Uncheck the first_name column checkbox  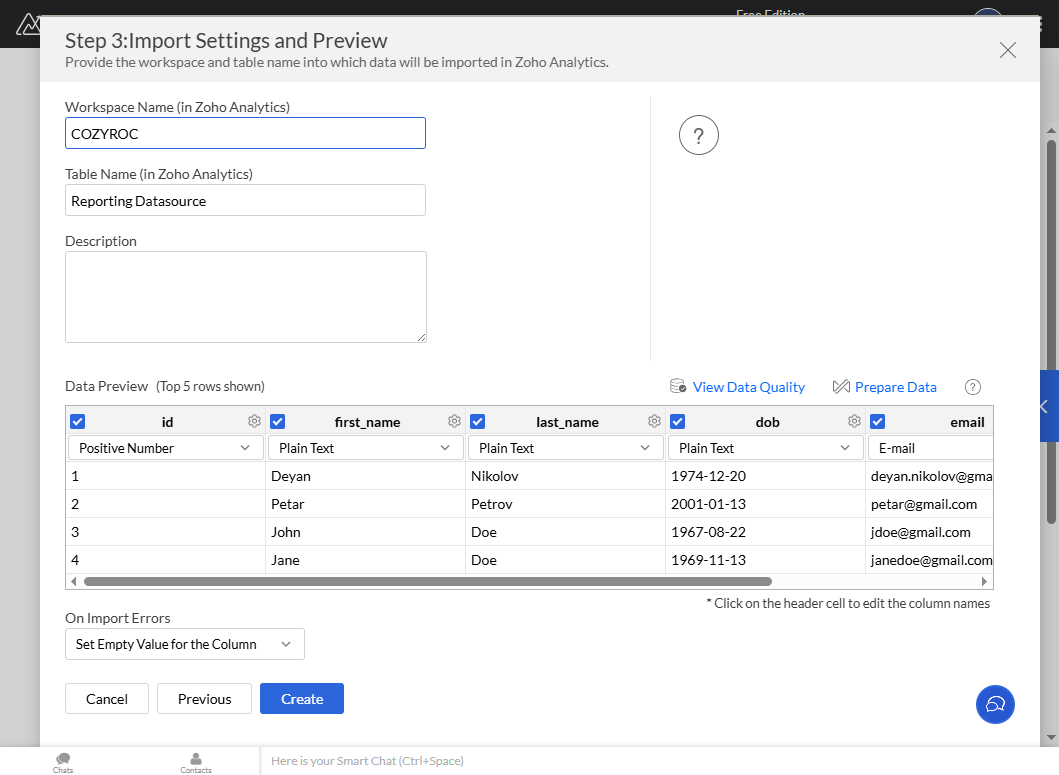(278, 422)
